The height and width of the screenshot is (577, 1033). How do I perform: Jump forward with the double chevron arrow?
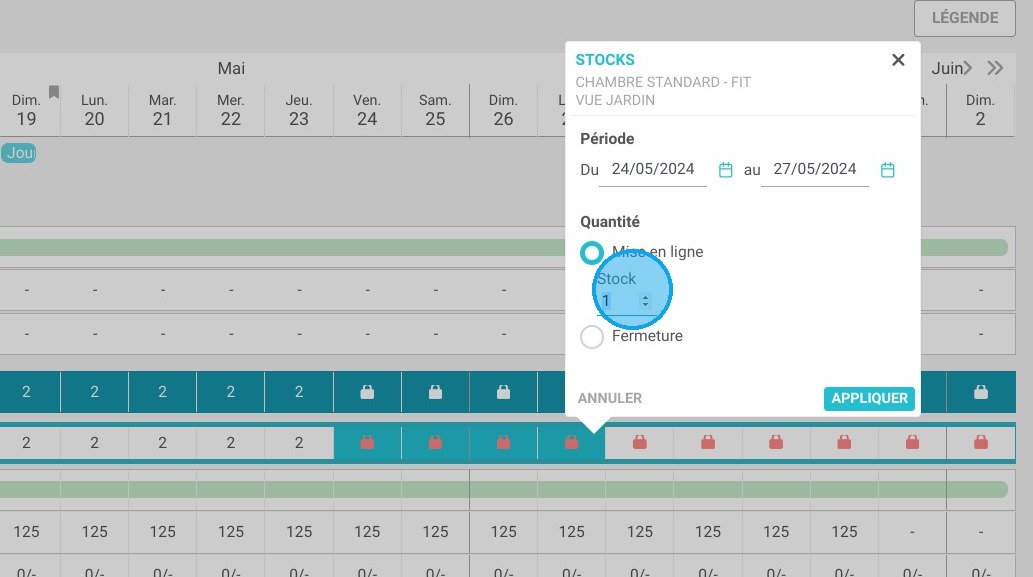[995, 68]
